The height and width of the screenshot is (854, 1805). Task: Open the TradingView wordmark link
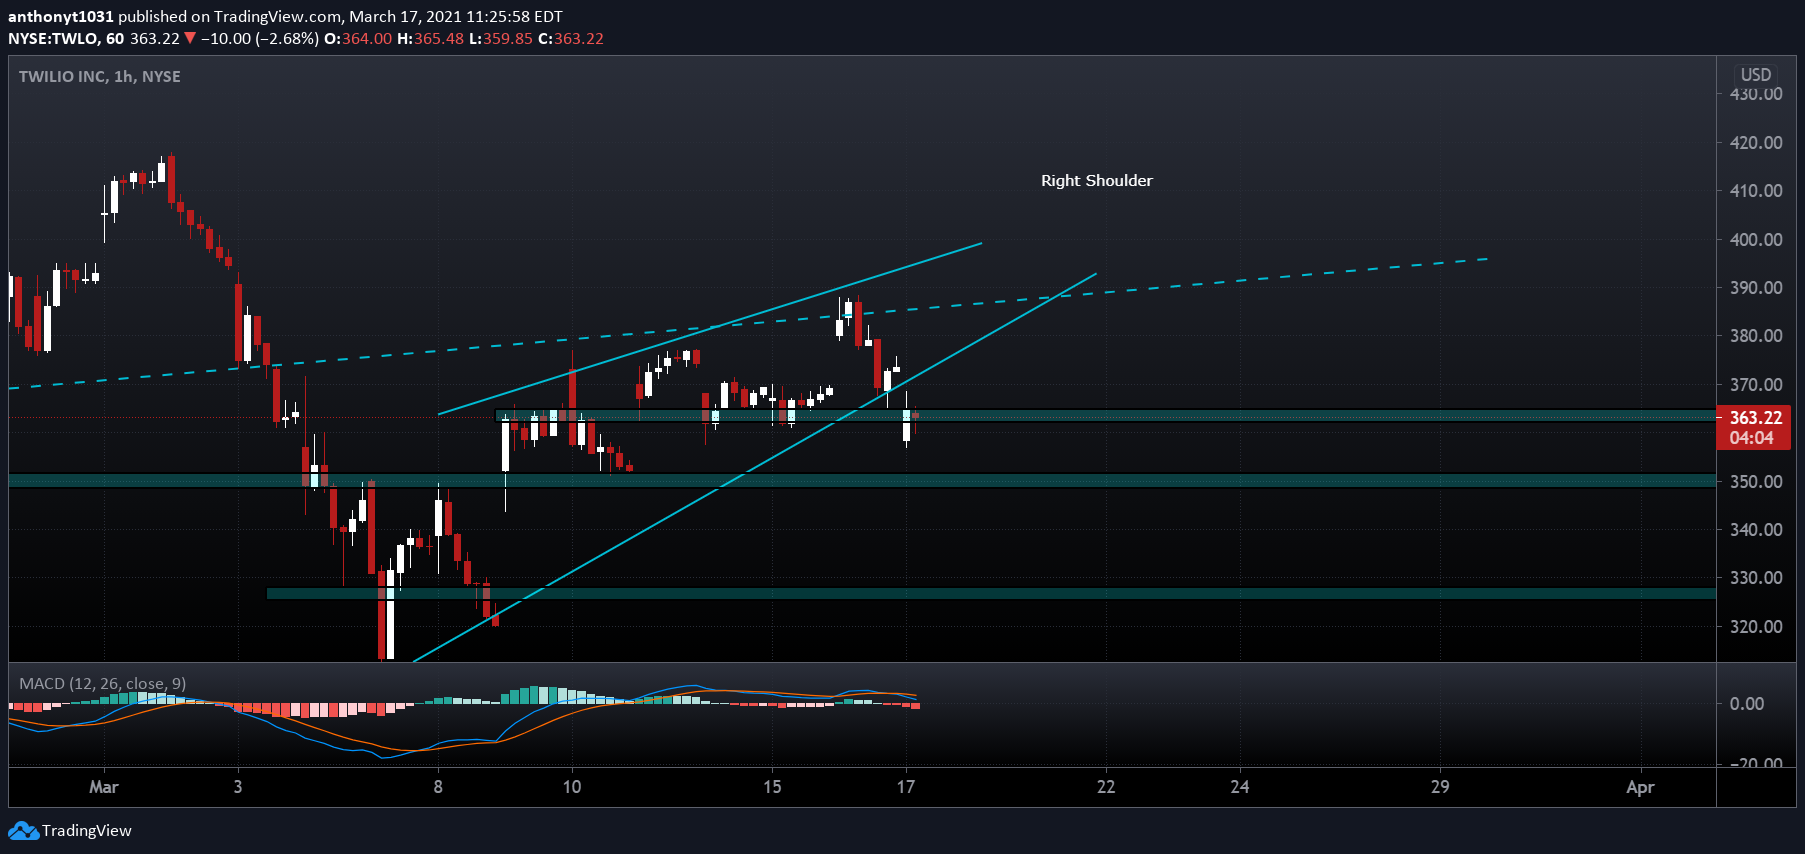87,831
